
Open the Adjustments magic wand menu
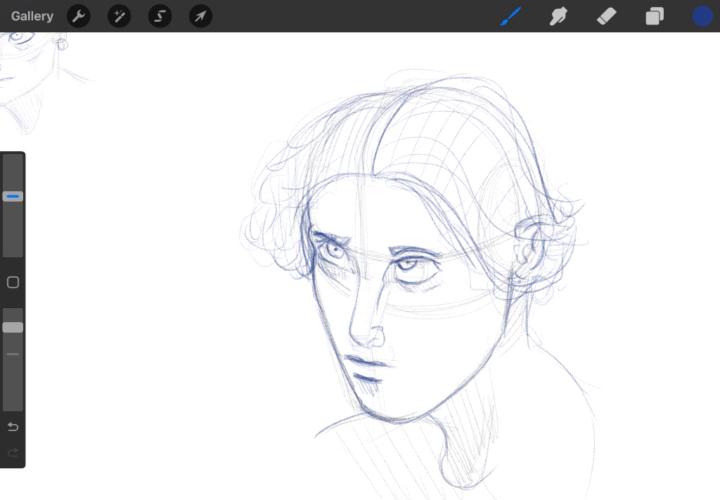(119, 16)
